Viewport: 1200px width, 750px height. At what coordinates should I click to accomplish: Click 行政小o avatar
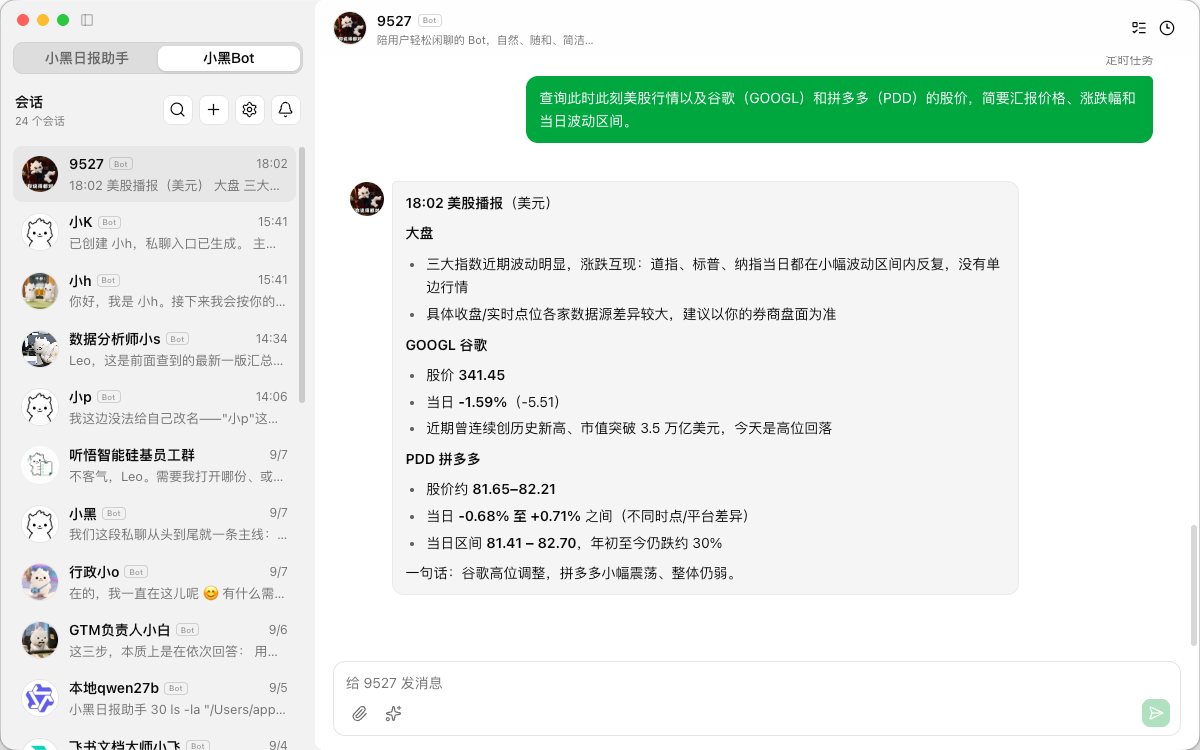click(40, 582)
